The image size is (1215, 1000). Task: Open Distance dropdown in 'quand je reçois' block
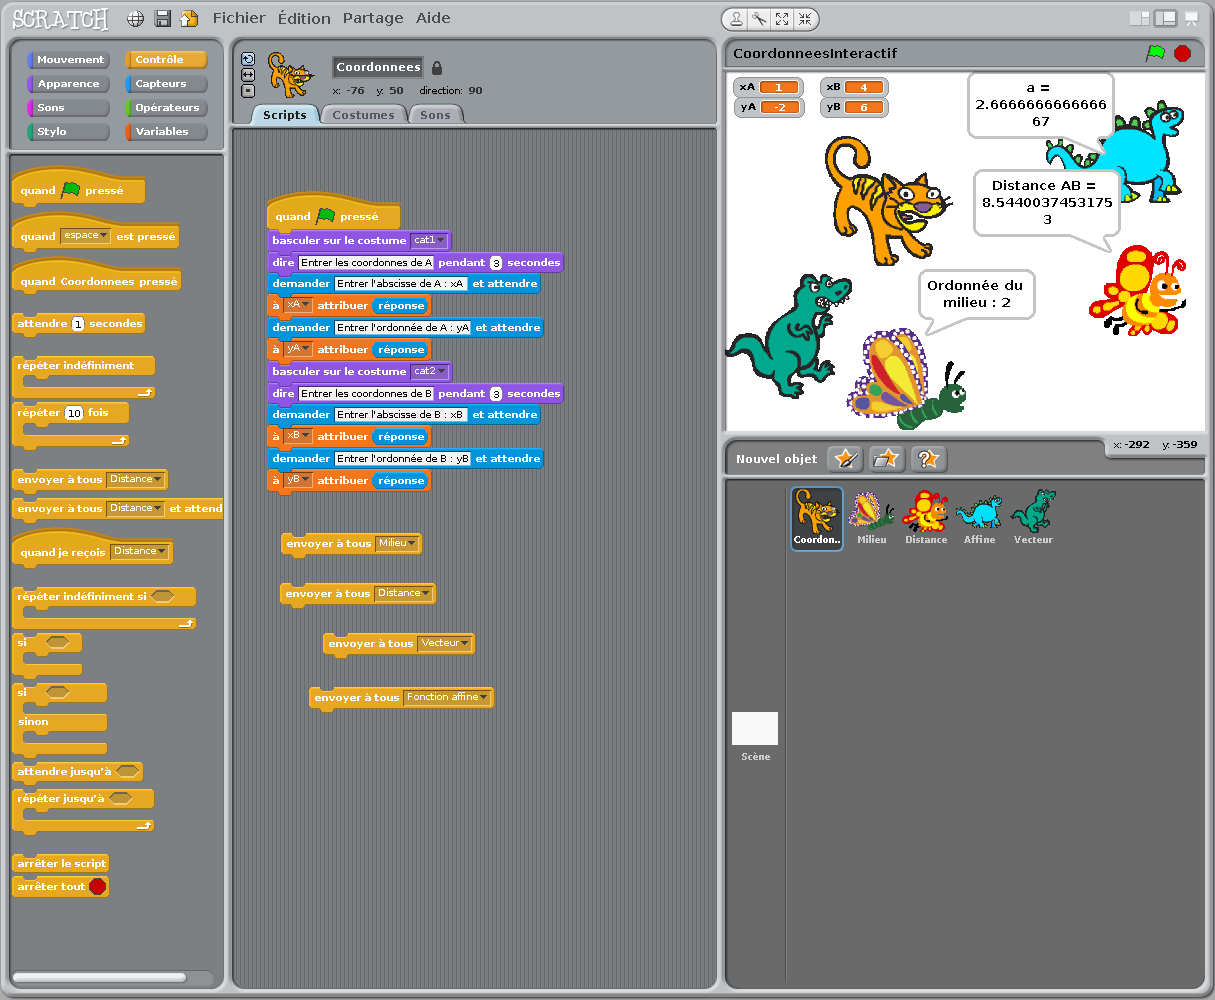[139, 551]
